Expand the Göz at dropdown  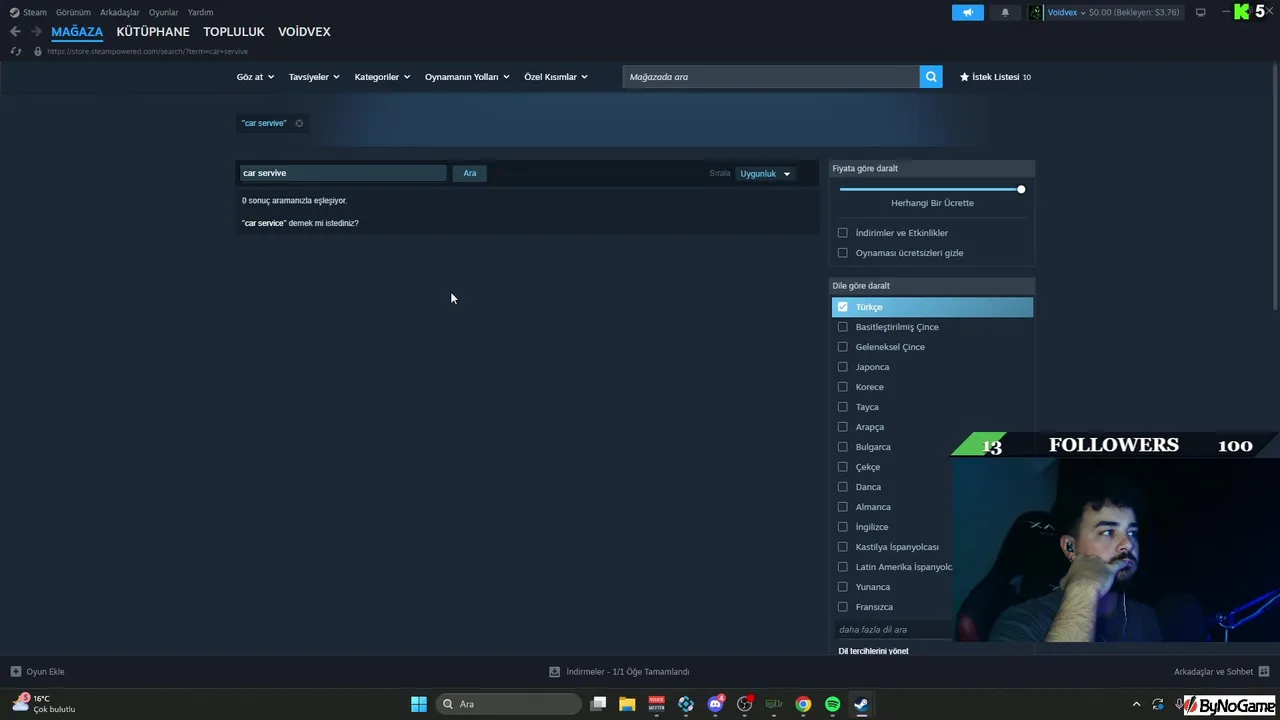point(255,77)
